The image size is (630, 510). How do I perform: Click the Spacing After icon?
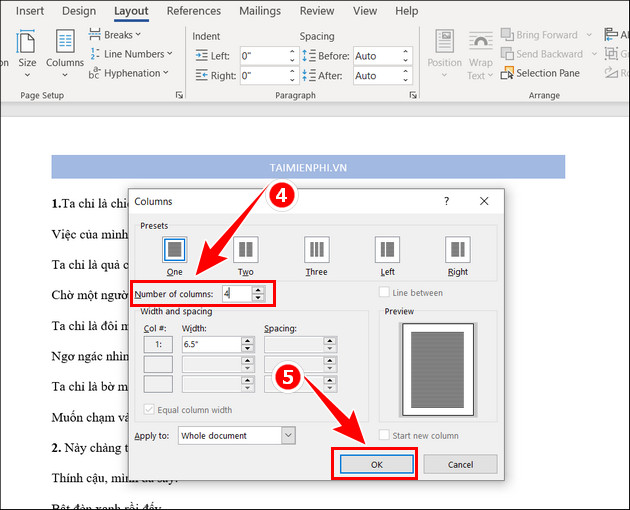click(x=309, y=75)
